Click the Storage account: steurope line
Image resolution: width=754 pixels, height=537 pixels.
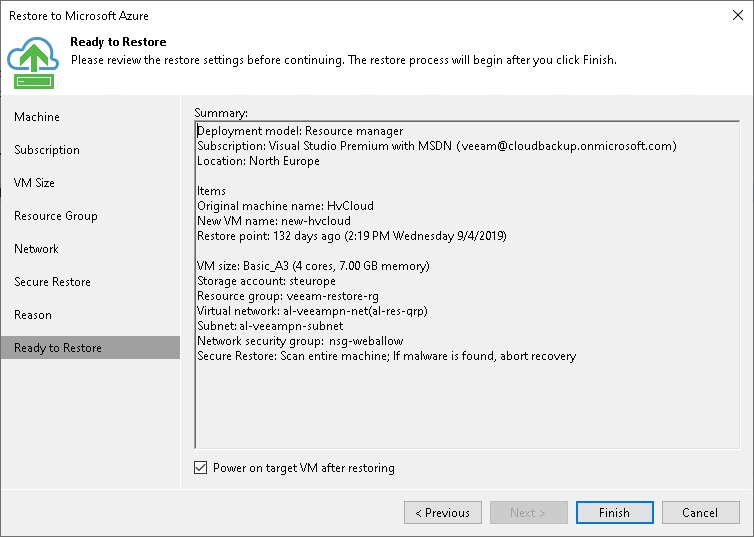coord(266,281)
